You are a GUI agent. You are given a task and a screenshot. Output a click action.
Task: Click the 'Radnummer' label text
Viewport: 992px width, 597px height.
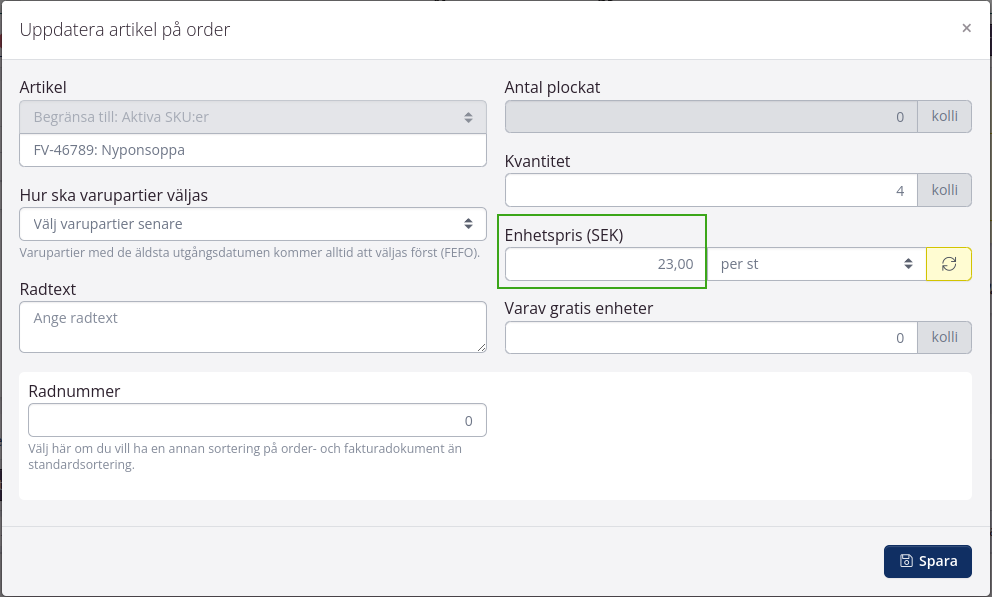coord(74,391)
